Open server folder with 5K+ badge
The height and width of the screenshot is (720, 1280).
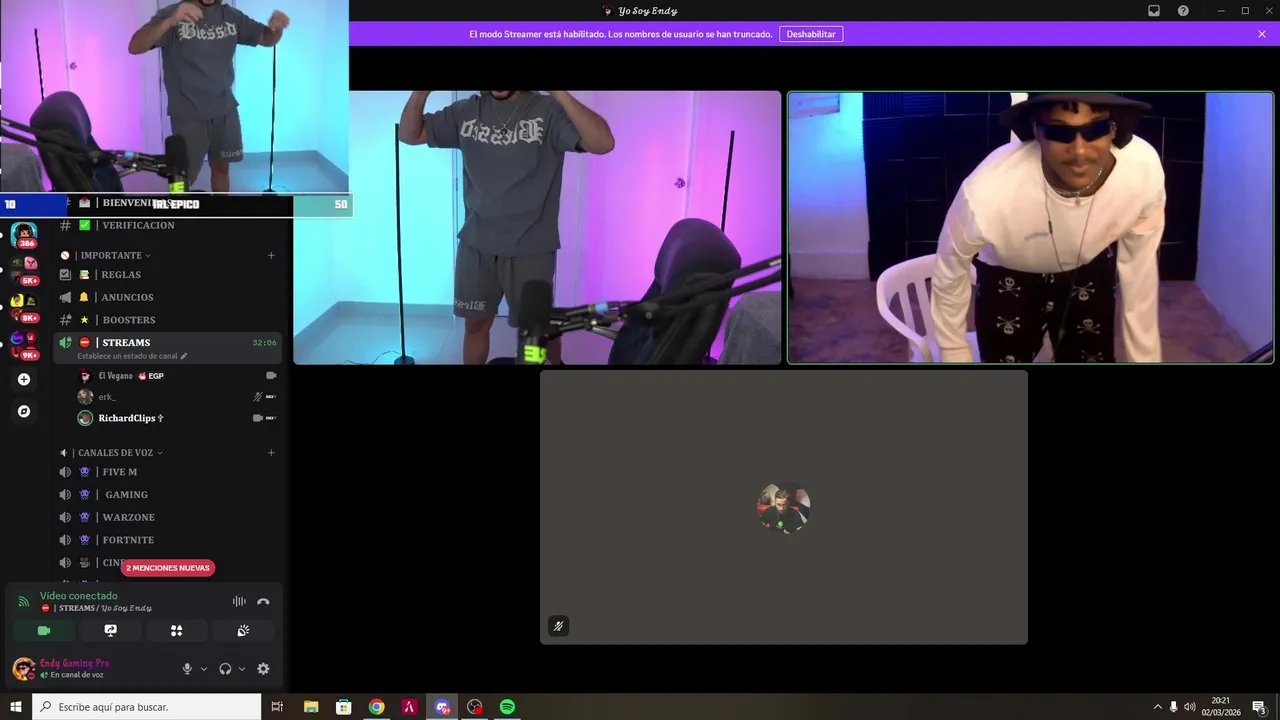click(24, 269)
